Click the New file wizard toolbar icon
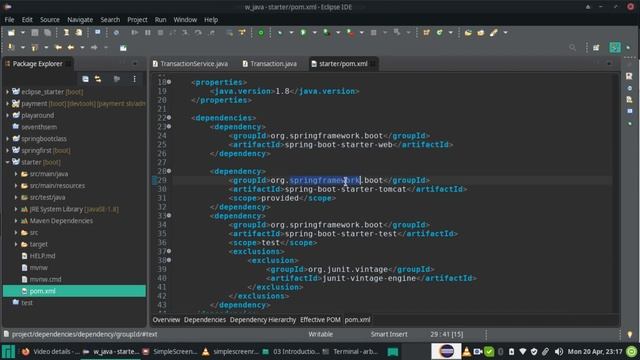Image resolution: width=640 pixels, height=360 pixels. [11, 33]
